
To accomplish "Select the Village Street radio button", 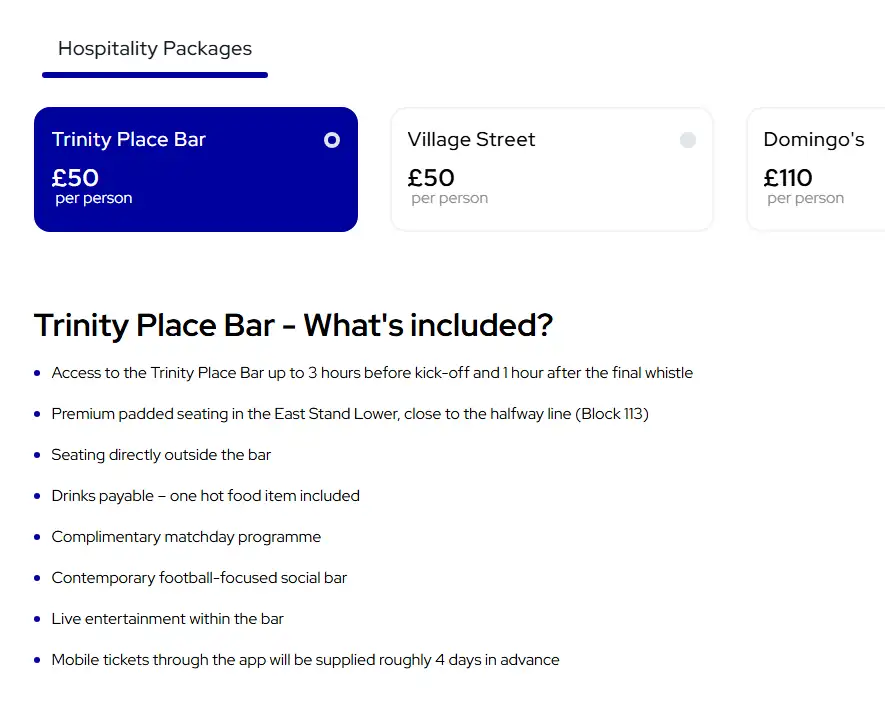I will (688, 140).
